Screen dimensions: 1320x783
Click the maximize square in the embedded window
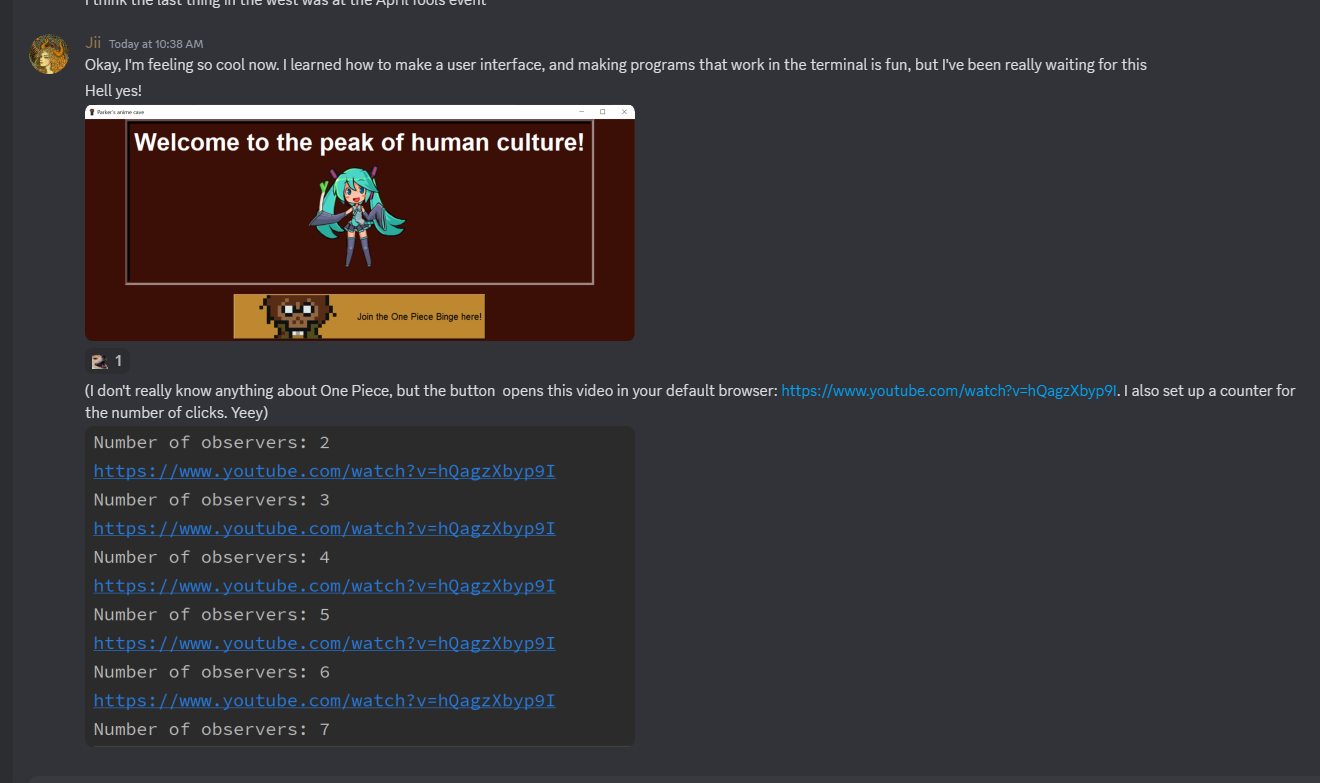pyautogui.click(x=603, y=112)
